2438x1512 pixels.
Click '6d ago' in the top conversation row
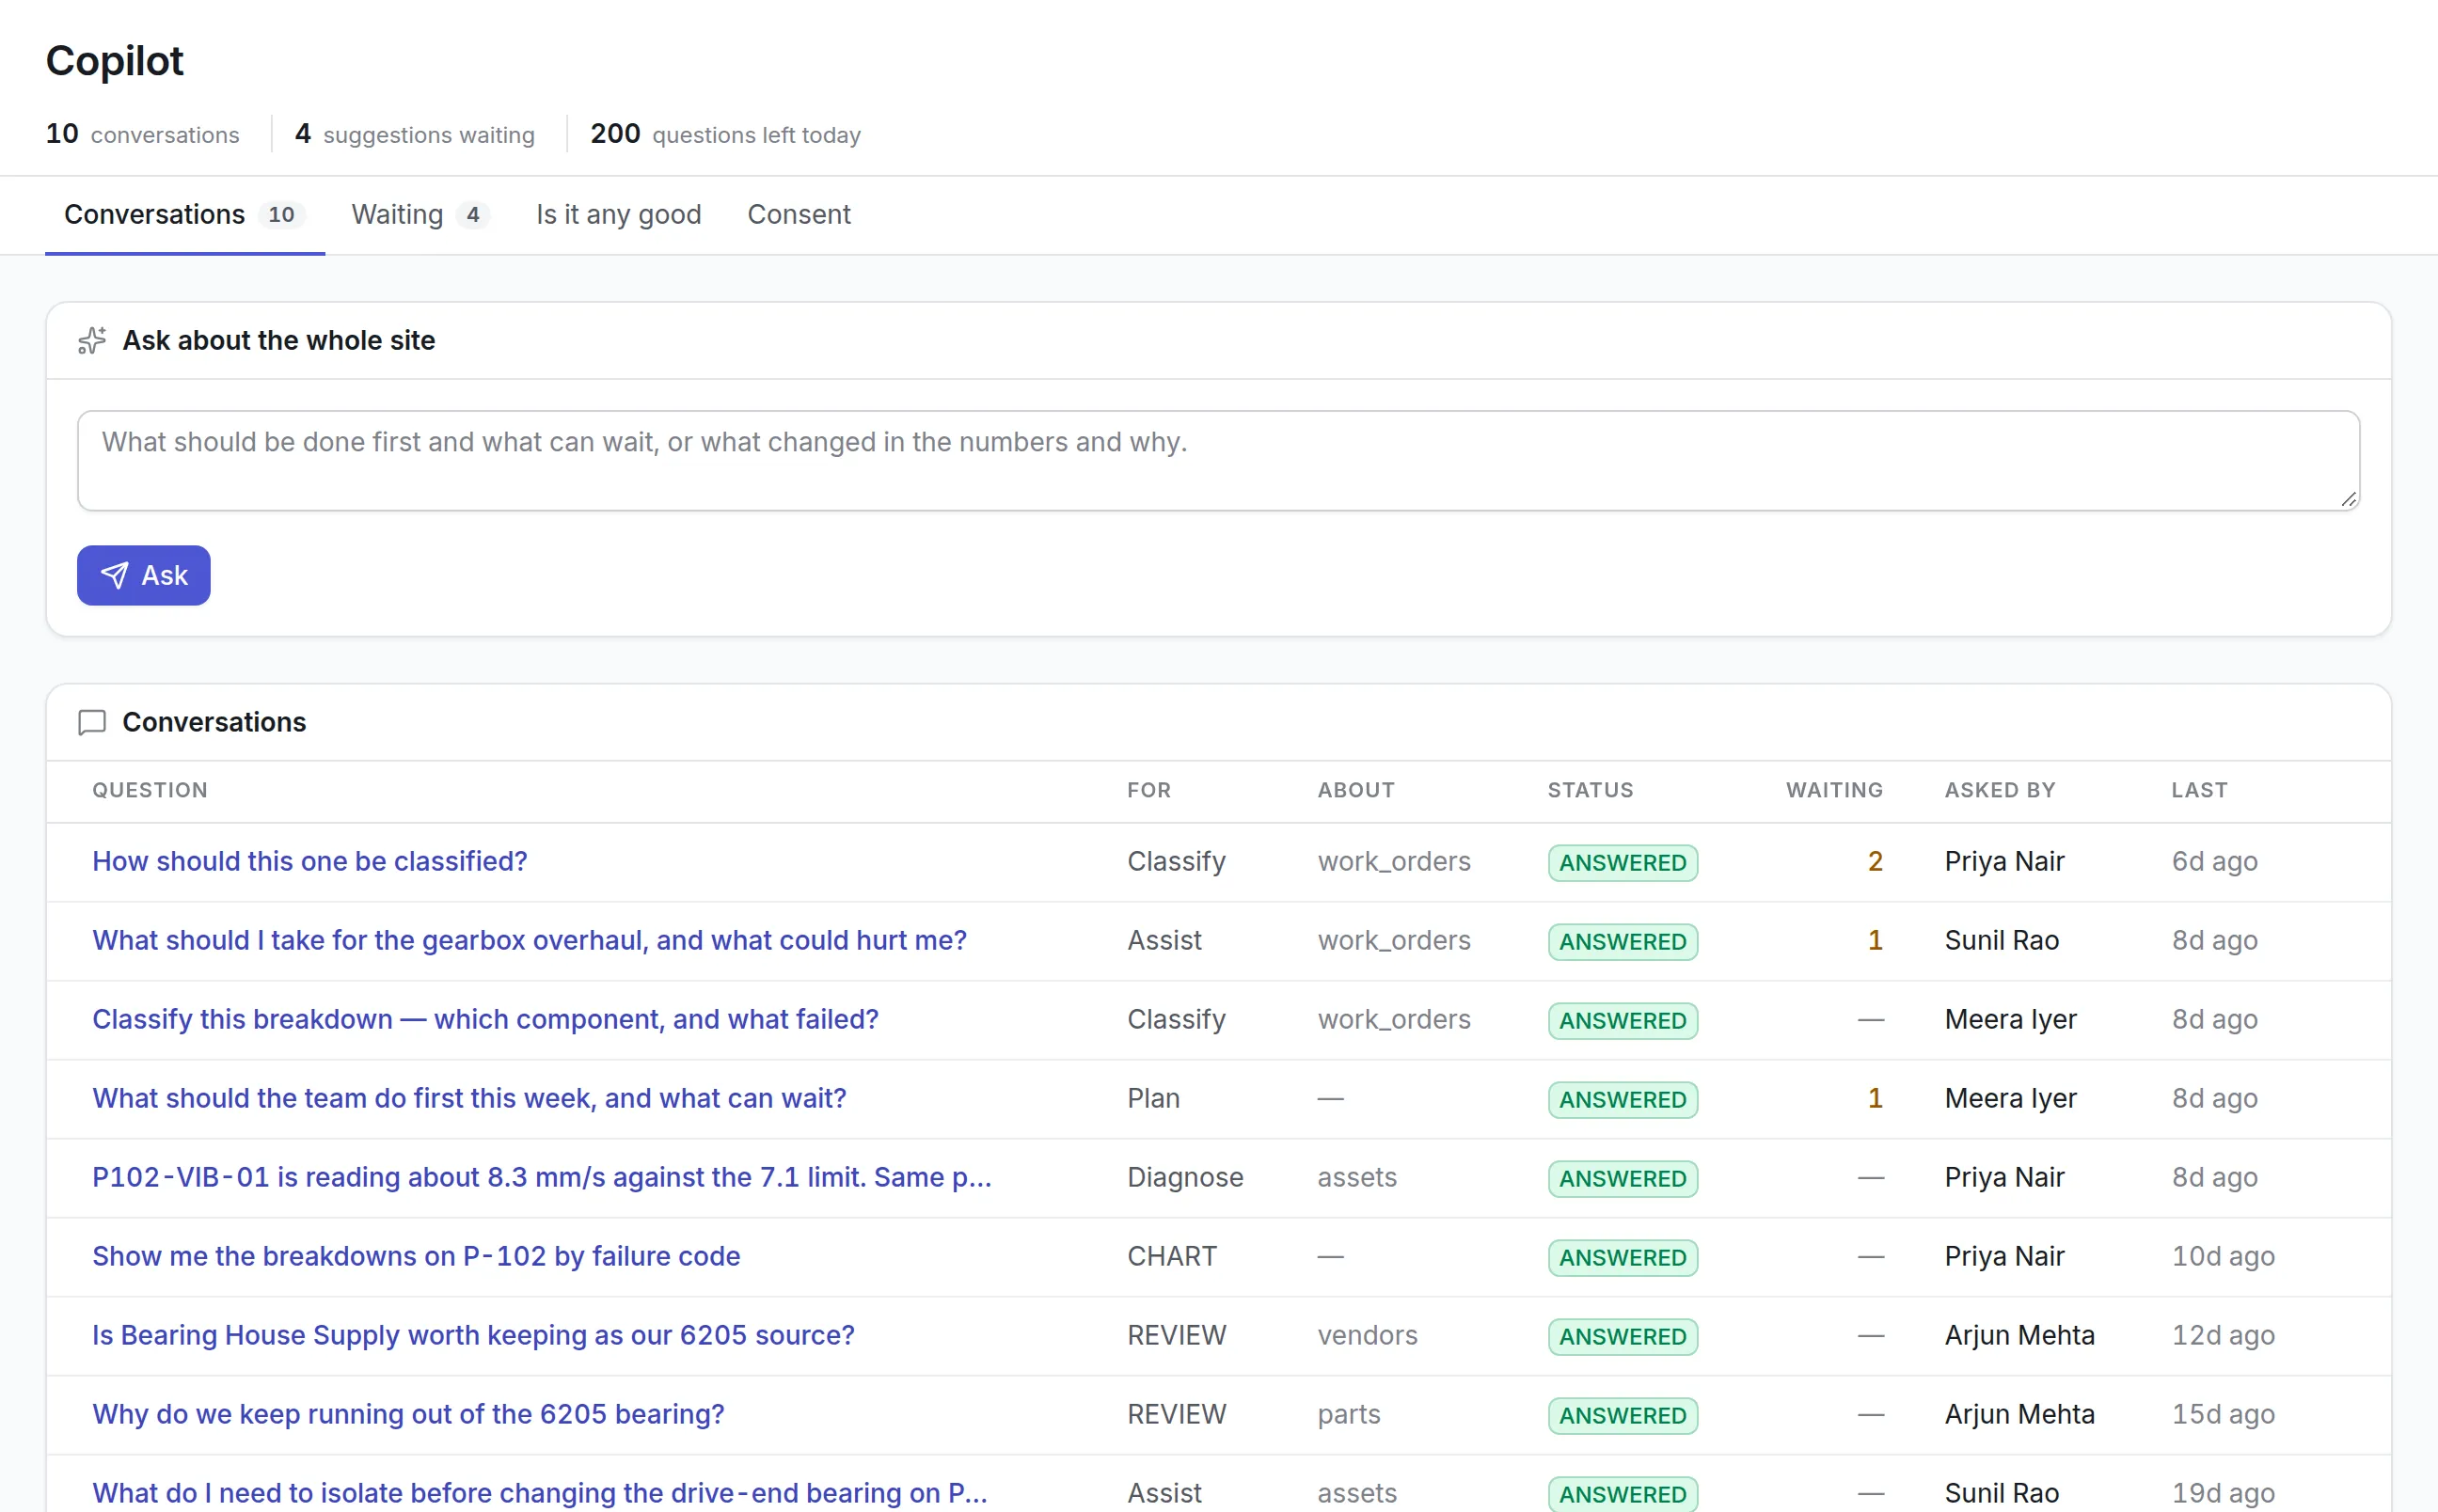(2214, 861)
